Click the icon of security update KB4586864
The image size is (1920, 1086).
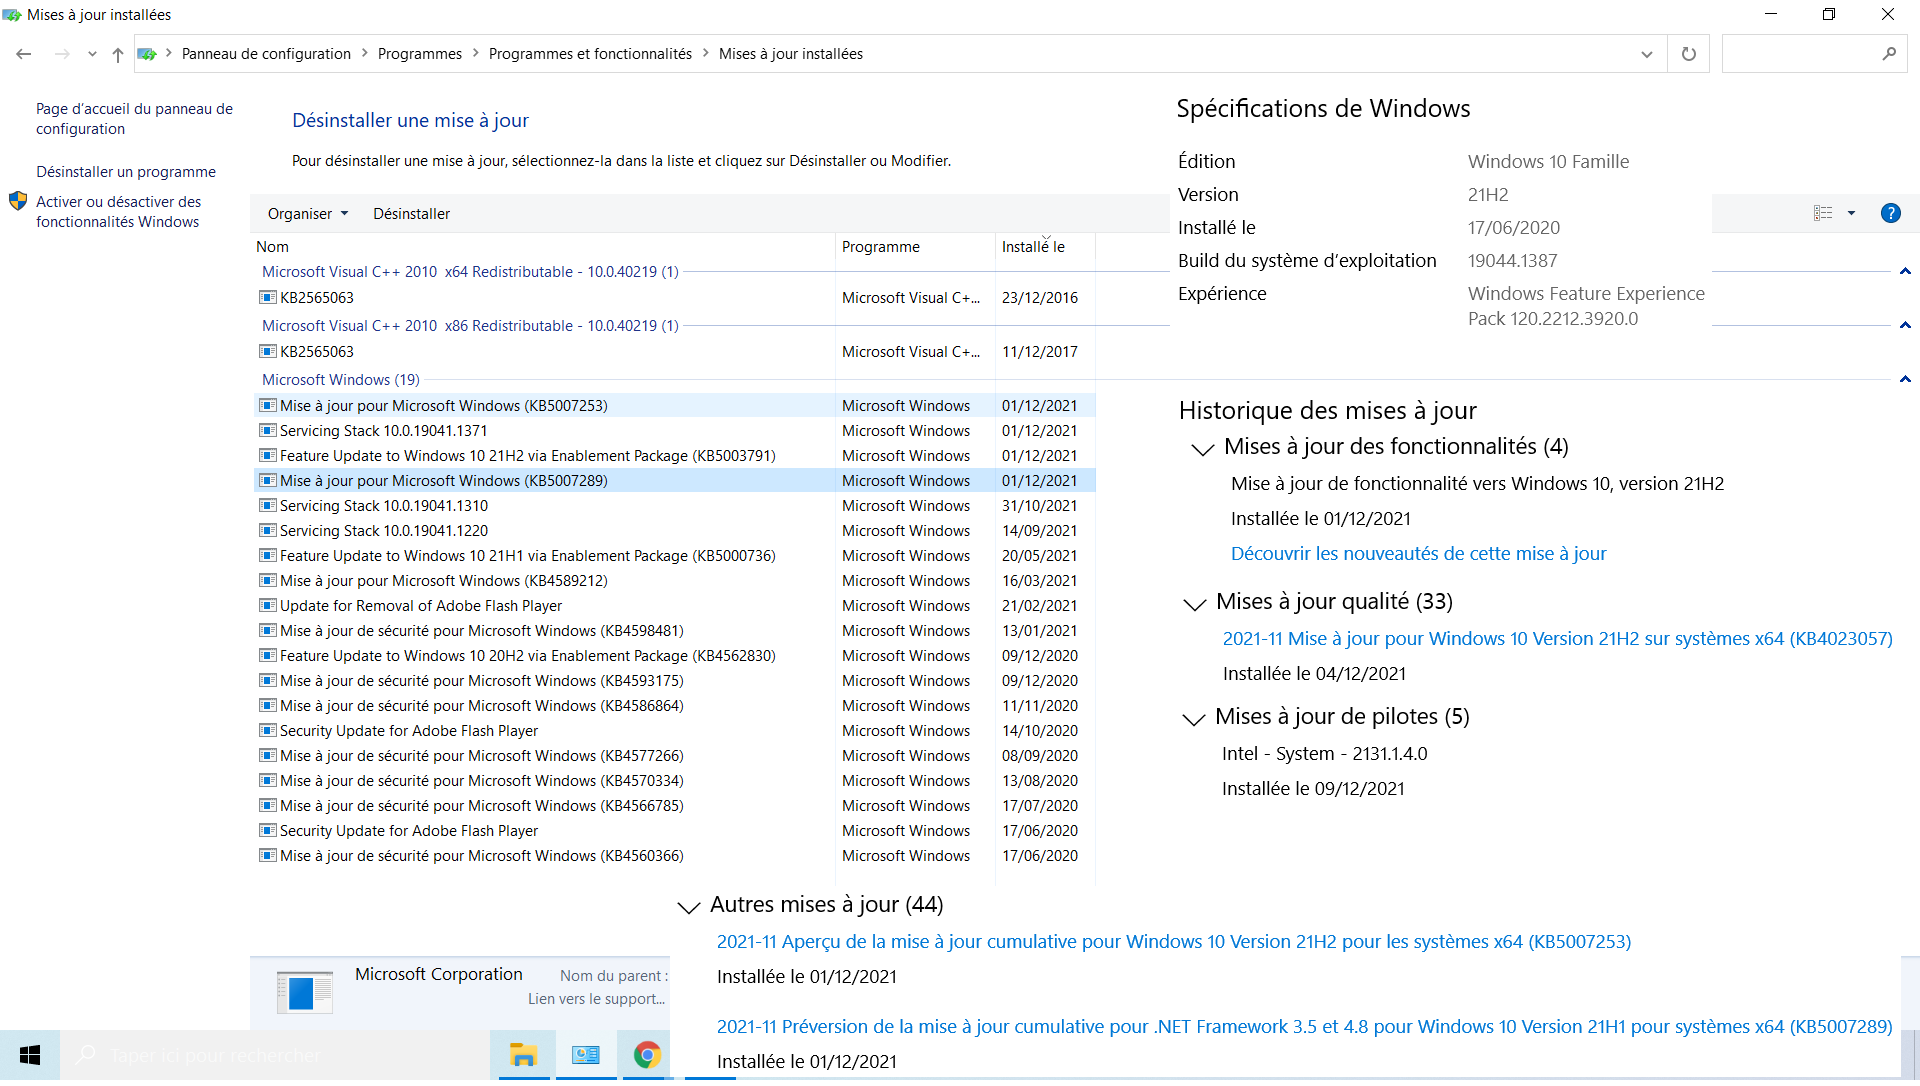click(268, 706)
